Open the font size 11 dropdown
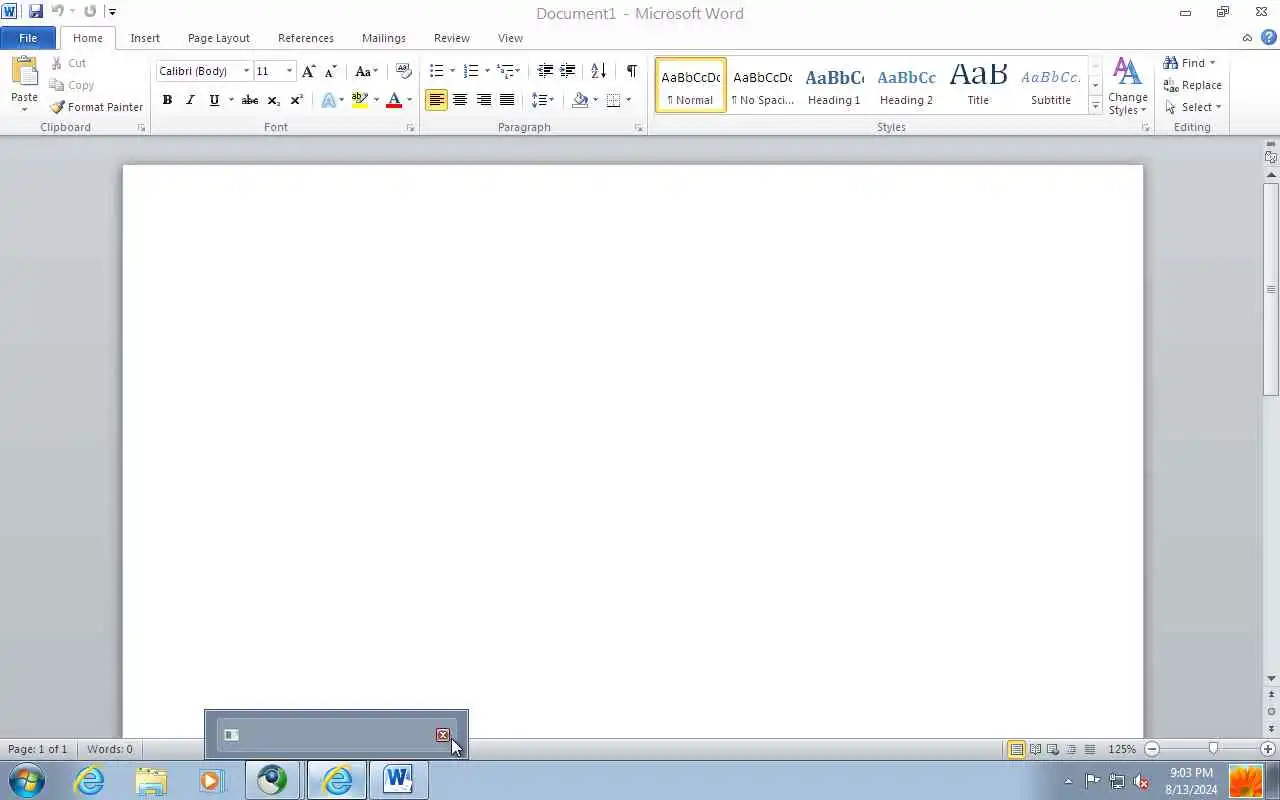The width and height of the screenshot is (1280, 800). tap(289, 71)
